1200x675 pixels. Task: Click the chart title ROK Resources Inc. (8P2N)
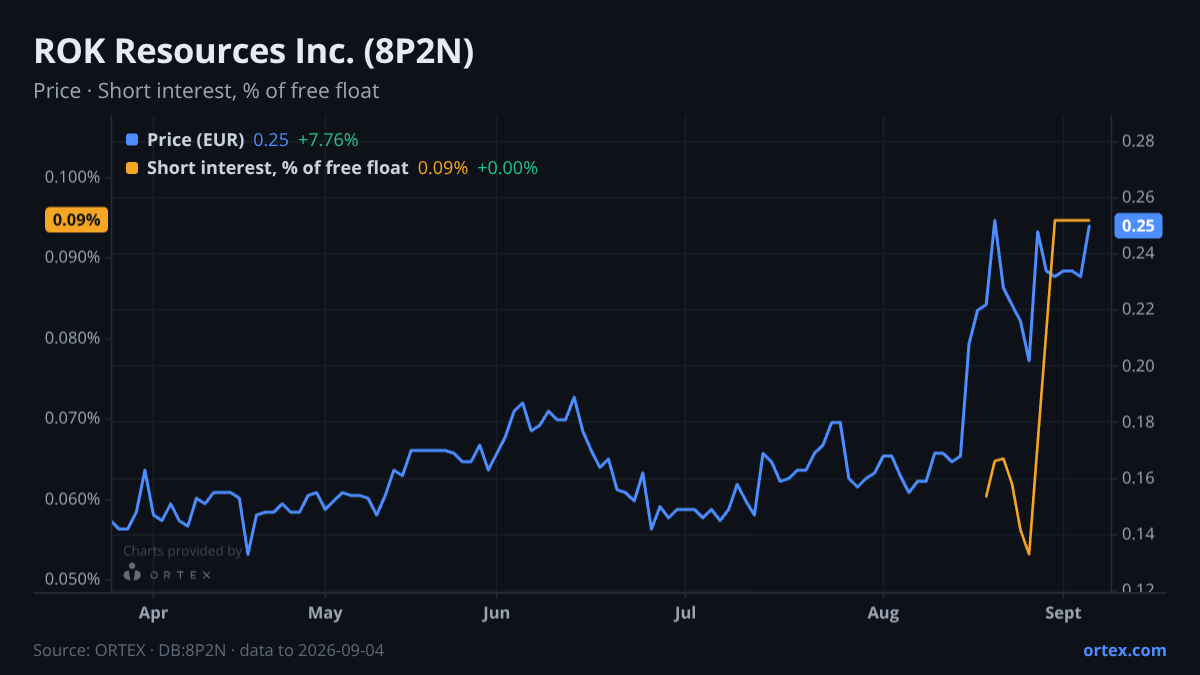pyautogui.click(x=253, y=53)
